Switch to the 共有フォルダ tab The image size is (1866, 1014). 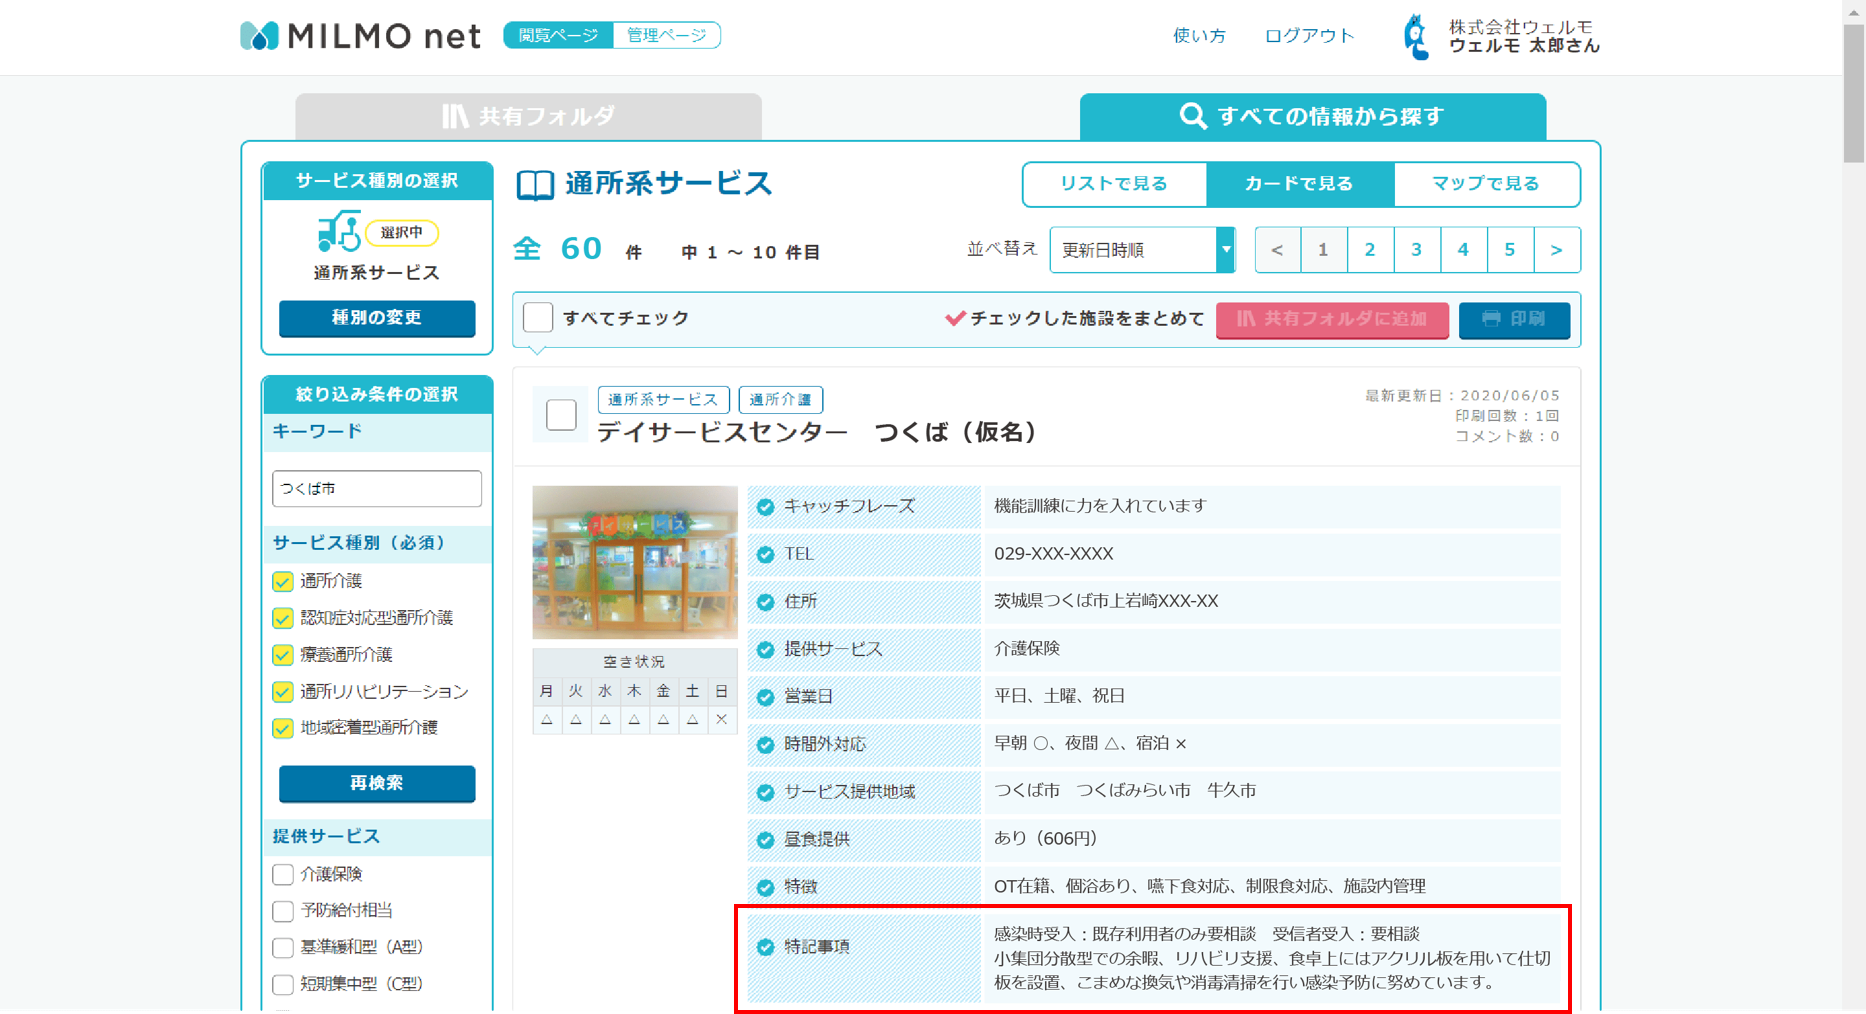click(x=528, y=117)
